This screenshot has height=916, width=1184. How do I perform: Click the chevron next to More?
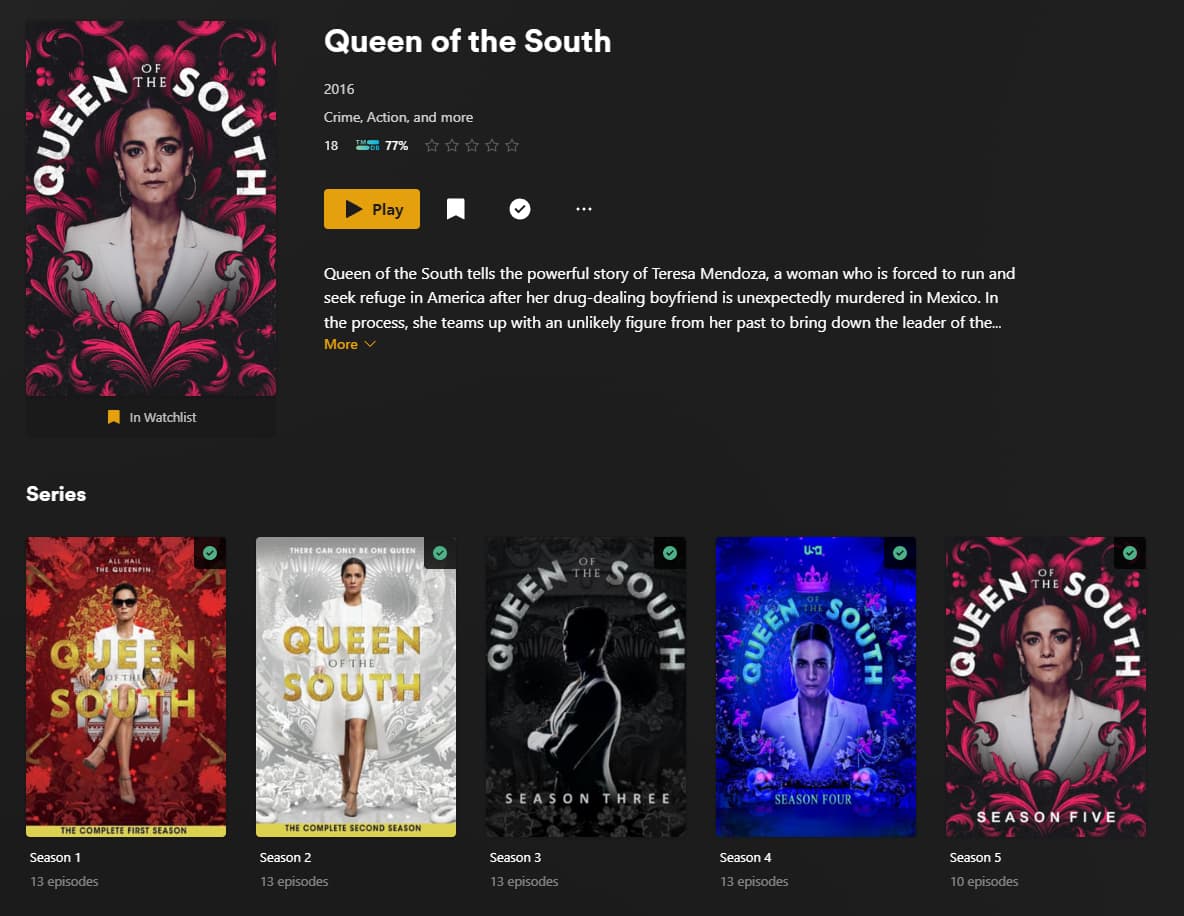[370, 344]
